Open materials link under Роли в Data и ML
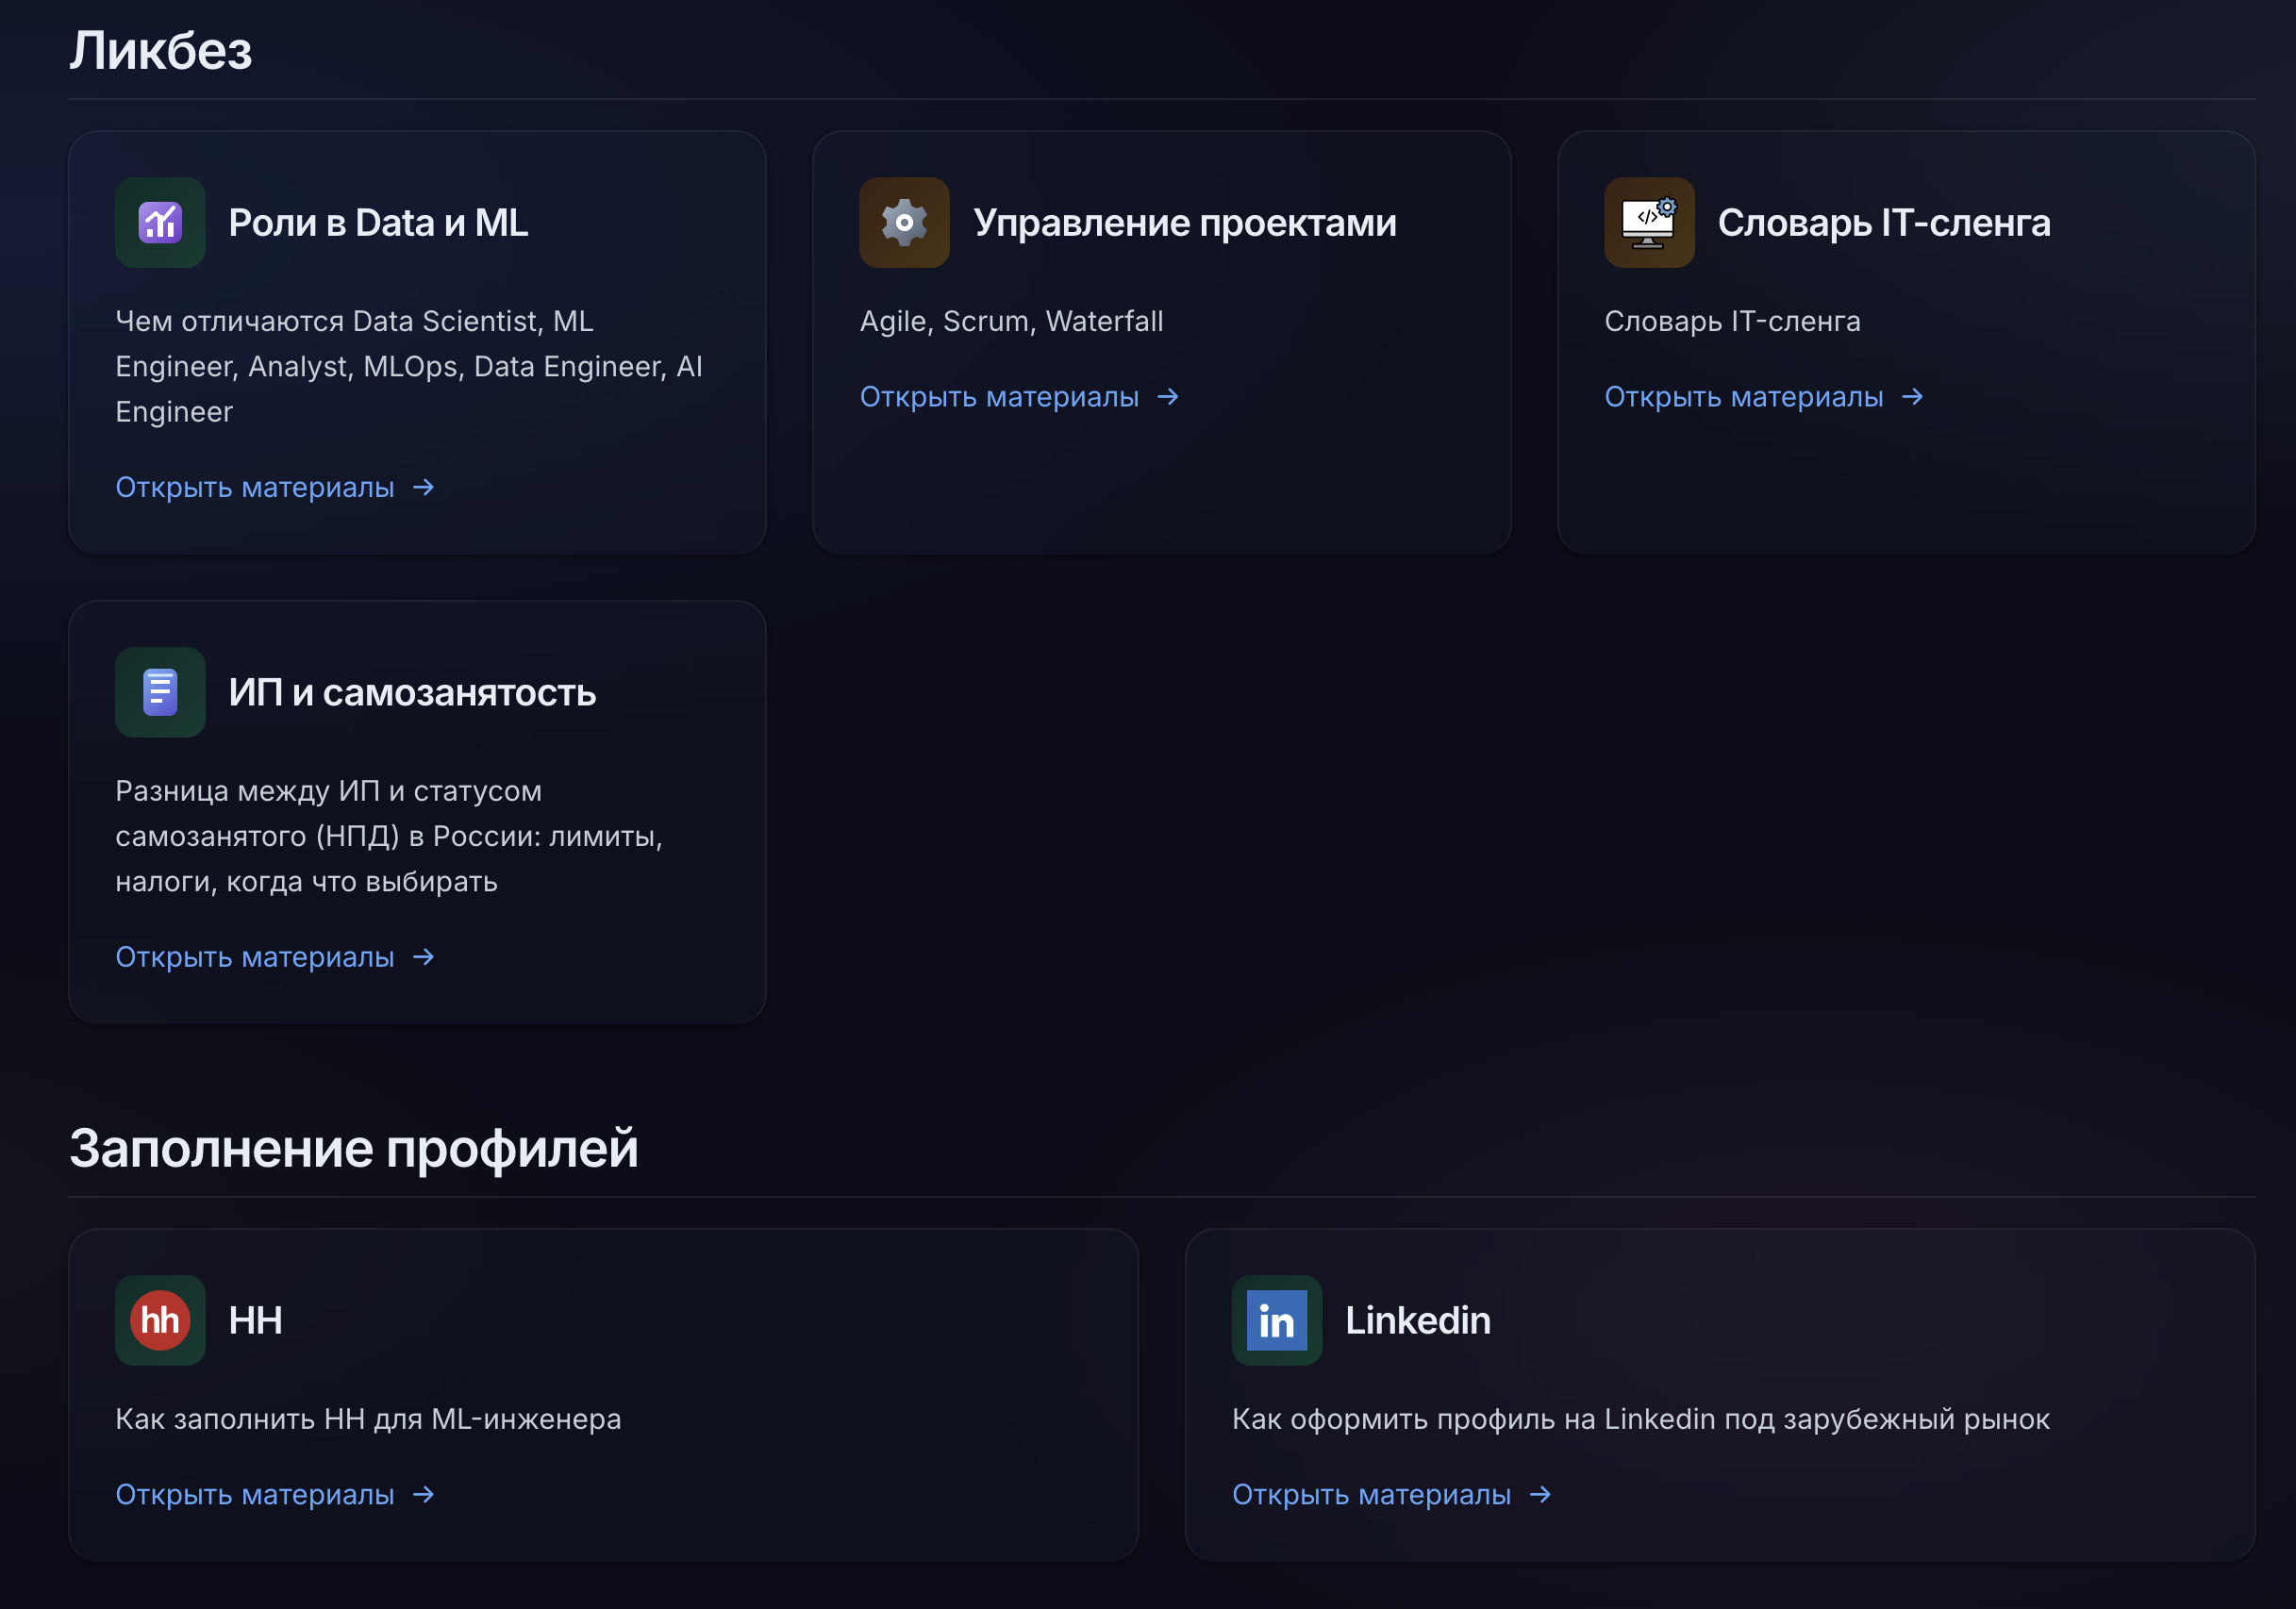 (x=275, y=487)
